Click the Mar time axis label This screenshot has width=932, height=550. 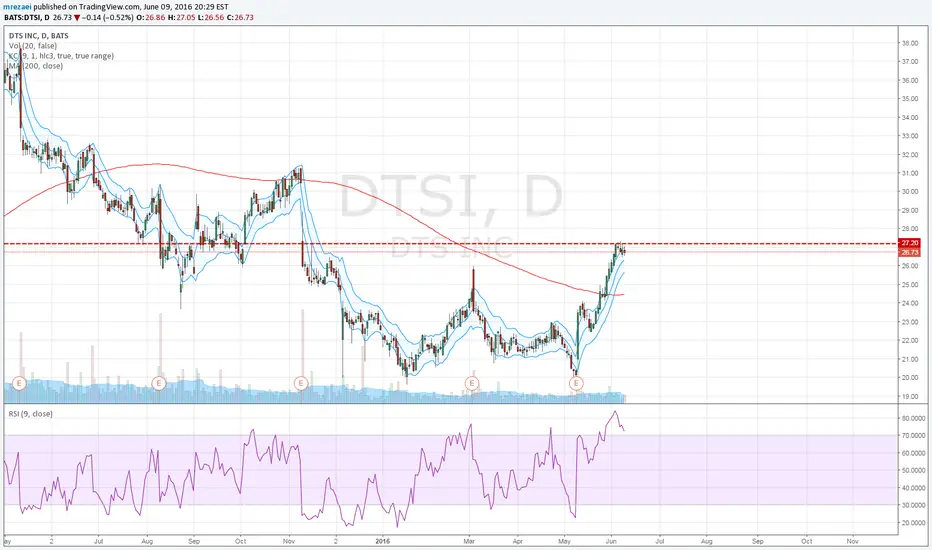[x=470, y=542]
